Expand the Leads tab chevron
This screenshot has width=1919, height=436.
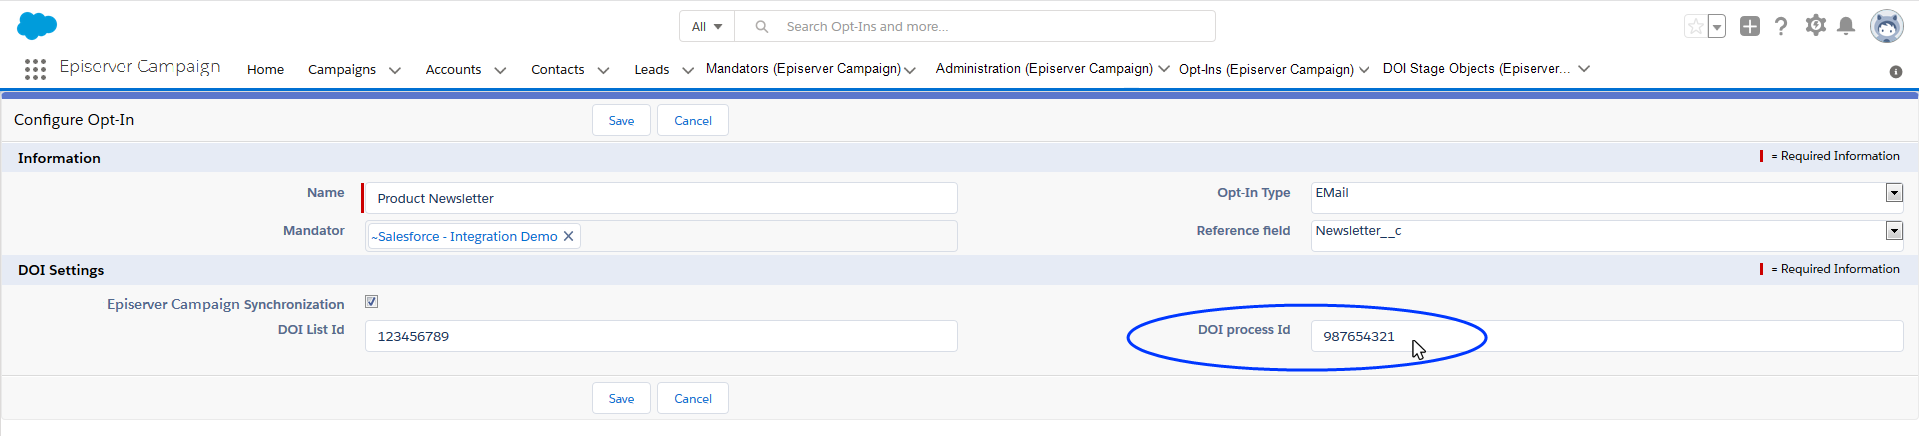coord(688,70)
